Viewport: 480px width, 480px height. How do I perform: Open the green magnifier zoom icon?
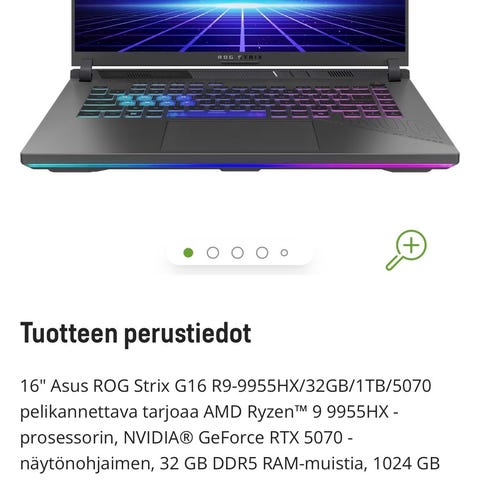406,250
